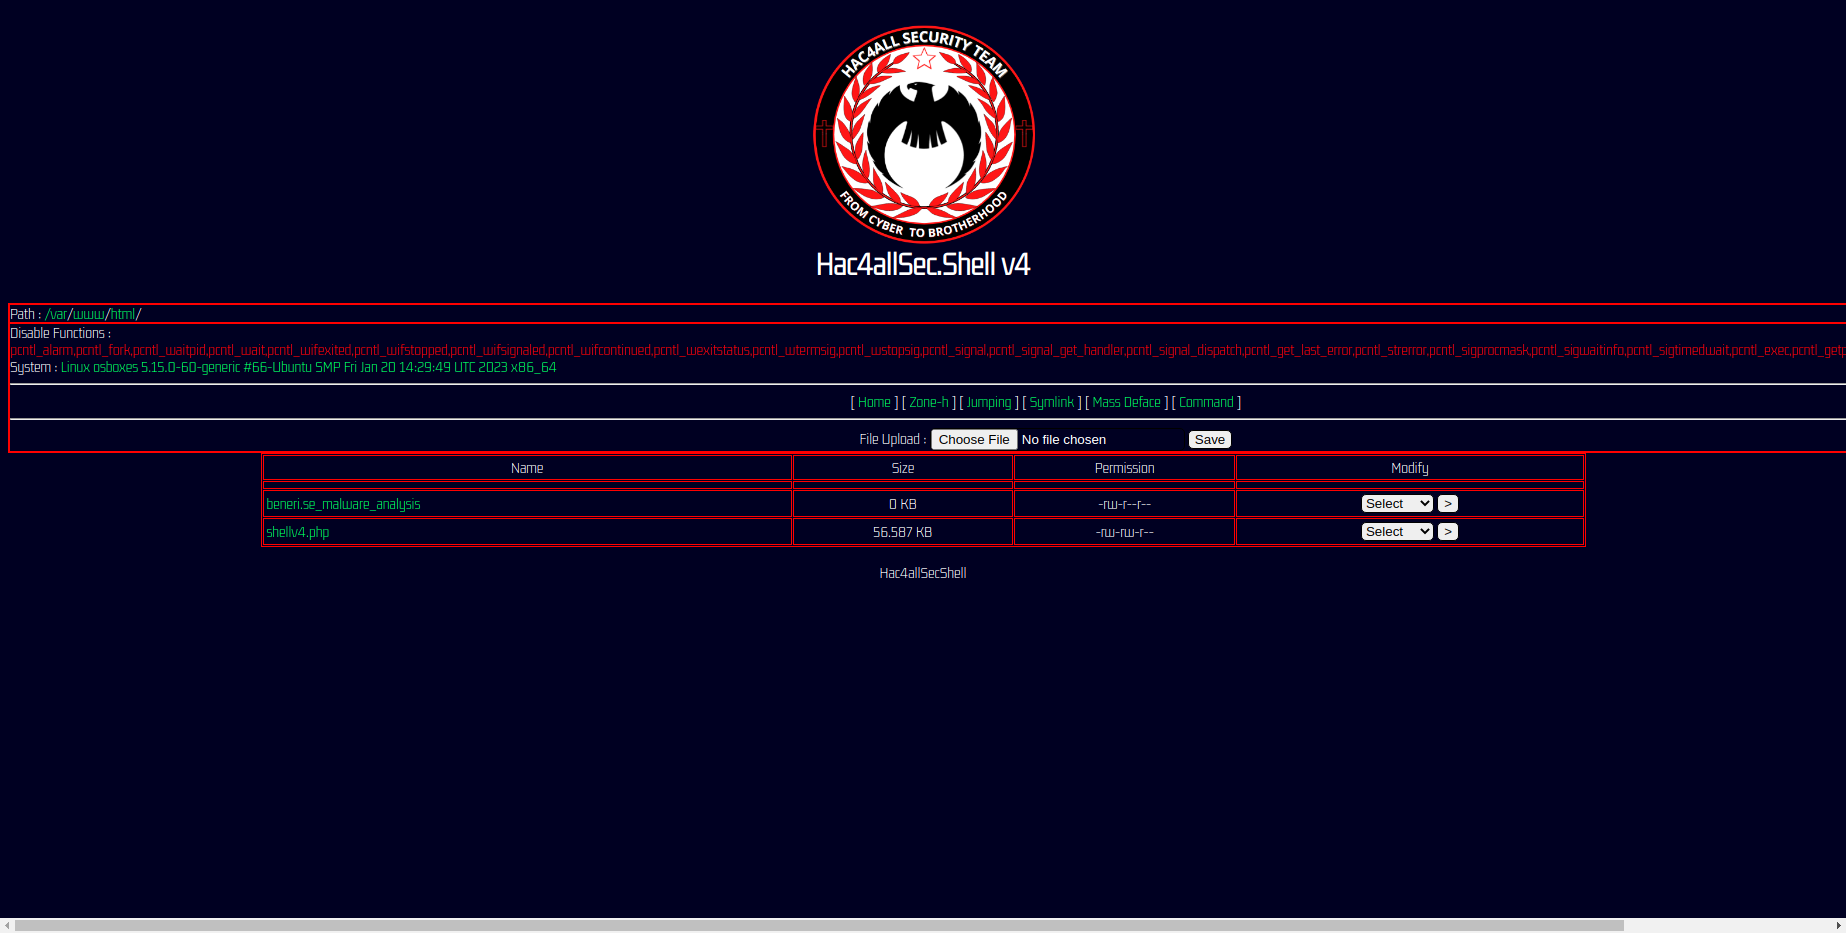Click the Save upload button
This screenshot has width=1846, height=933.
[1209, 440]
